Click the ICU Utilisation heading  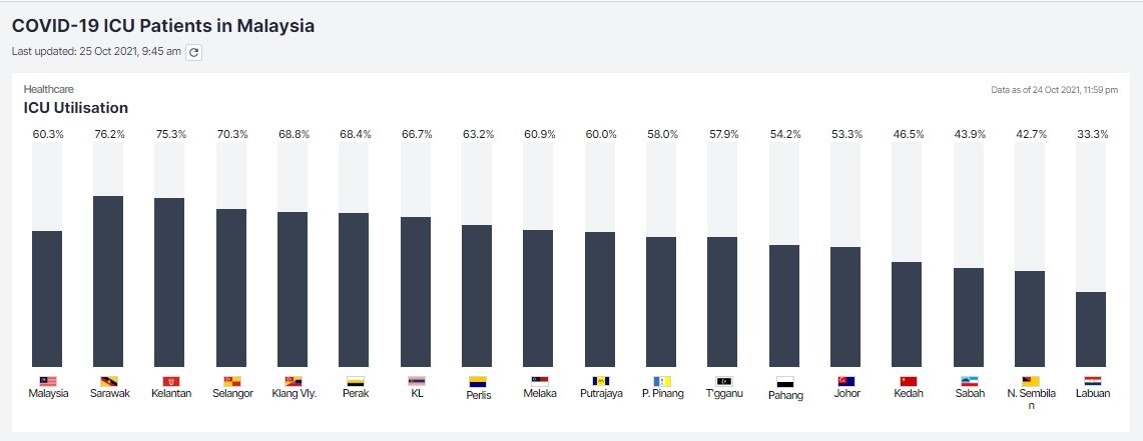tap(76, 108)
